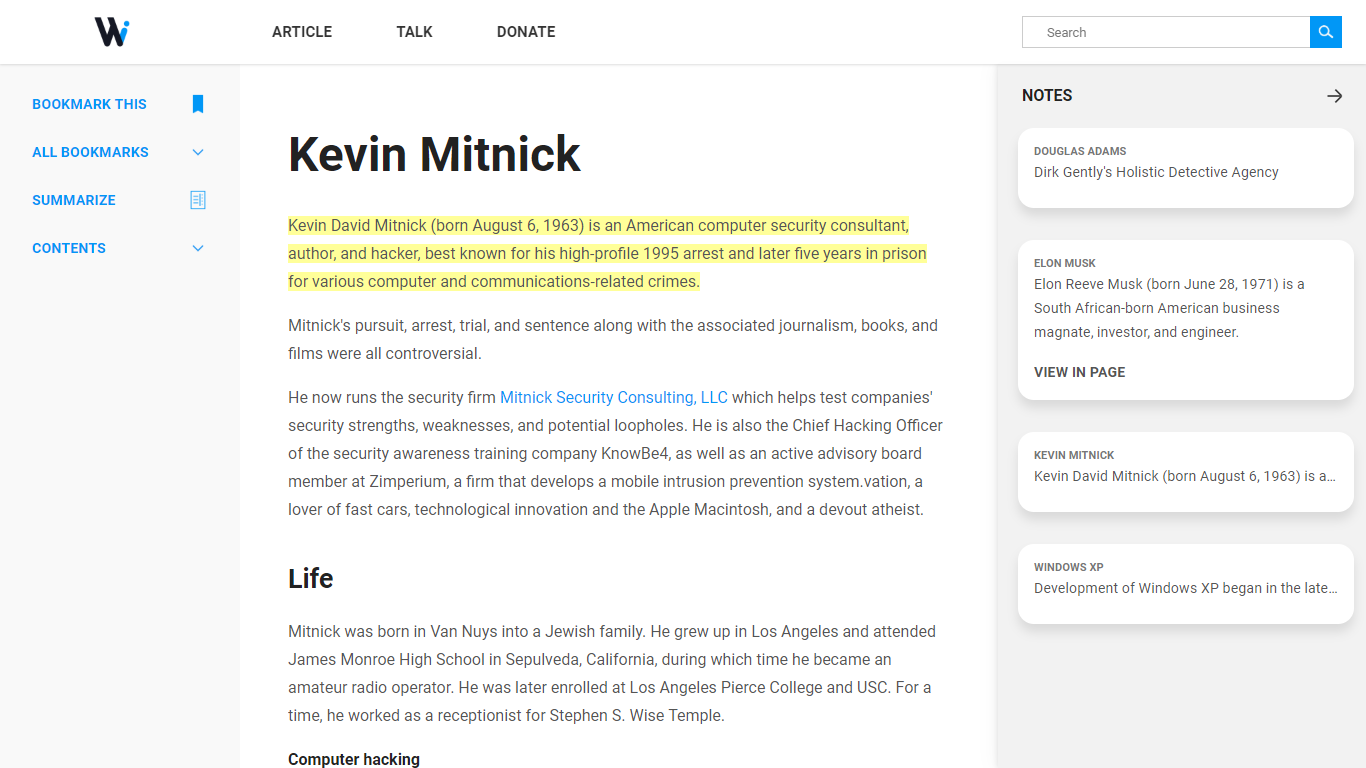Expand the Kevin Mitnick note card
The width and height of the screenshot is (1366, 768).
(x=1186, y=472)
